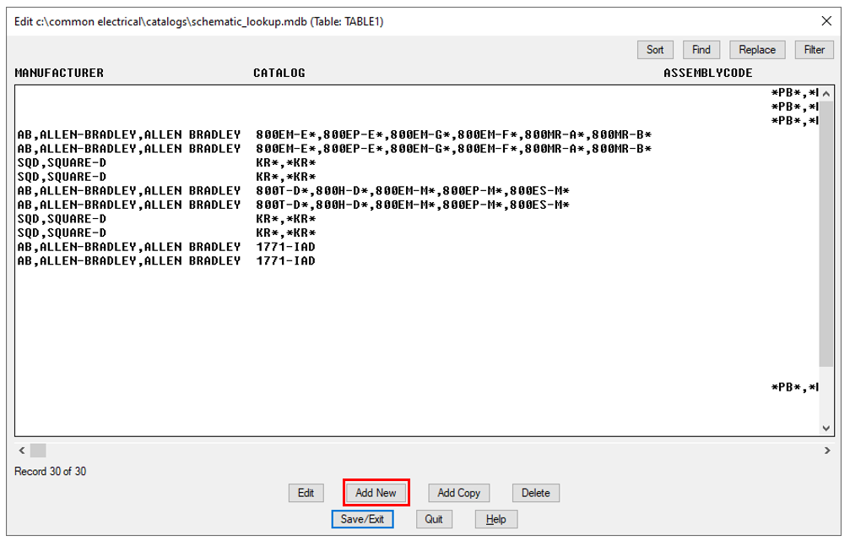This screenshot has height=546, width=850.
Task: Click the Quit button
Action: pyautogui.click(x=434, y=519)
